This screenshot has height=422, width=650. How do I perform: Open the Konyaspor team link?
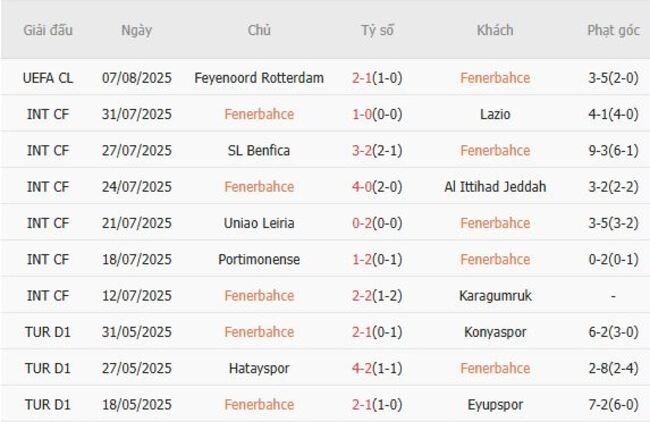pyautogui.click(x=495, y=332)
